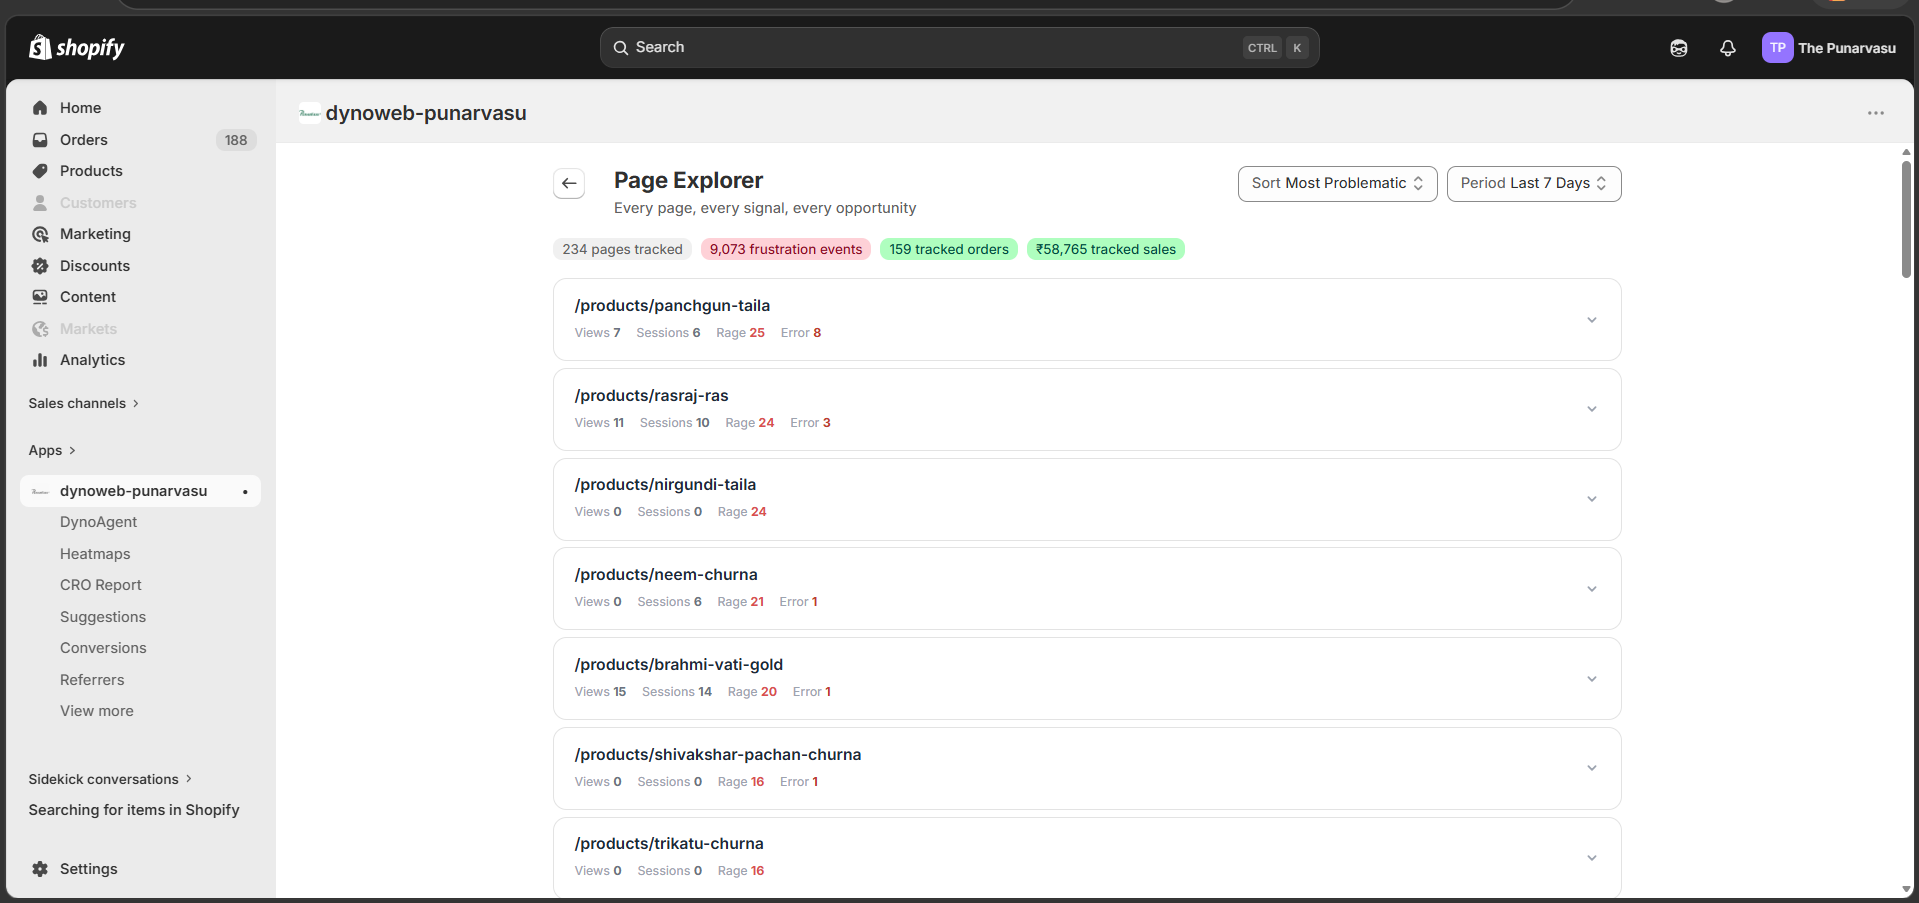Click the Marketing target icon

click(40, 234)
